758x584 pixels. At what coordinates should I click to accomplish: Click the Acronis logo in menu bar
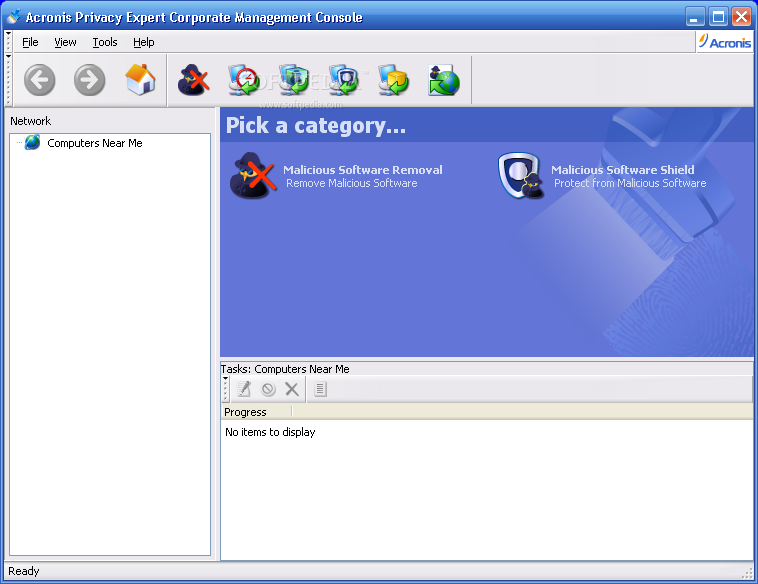[725, 42]
